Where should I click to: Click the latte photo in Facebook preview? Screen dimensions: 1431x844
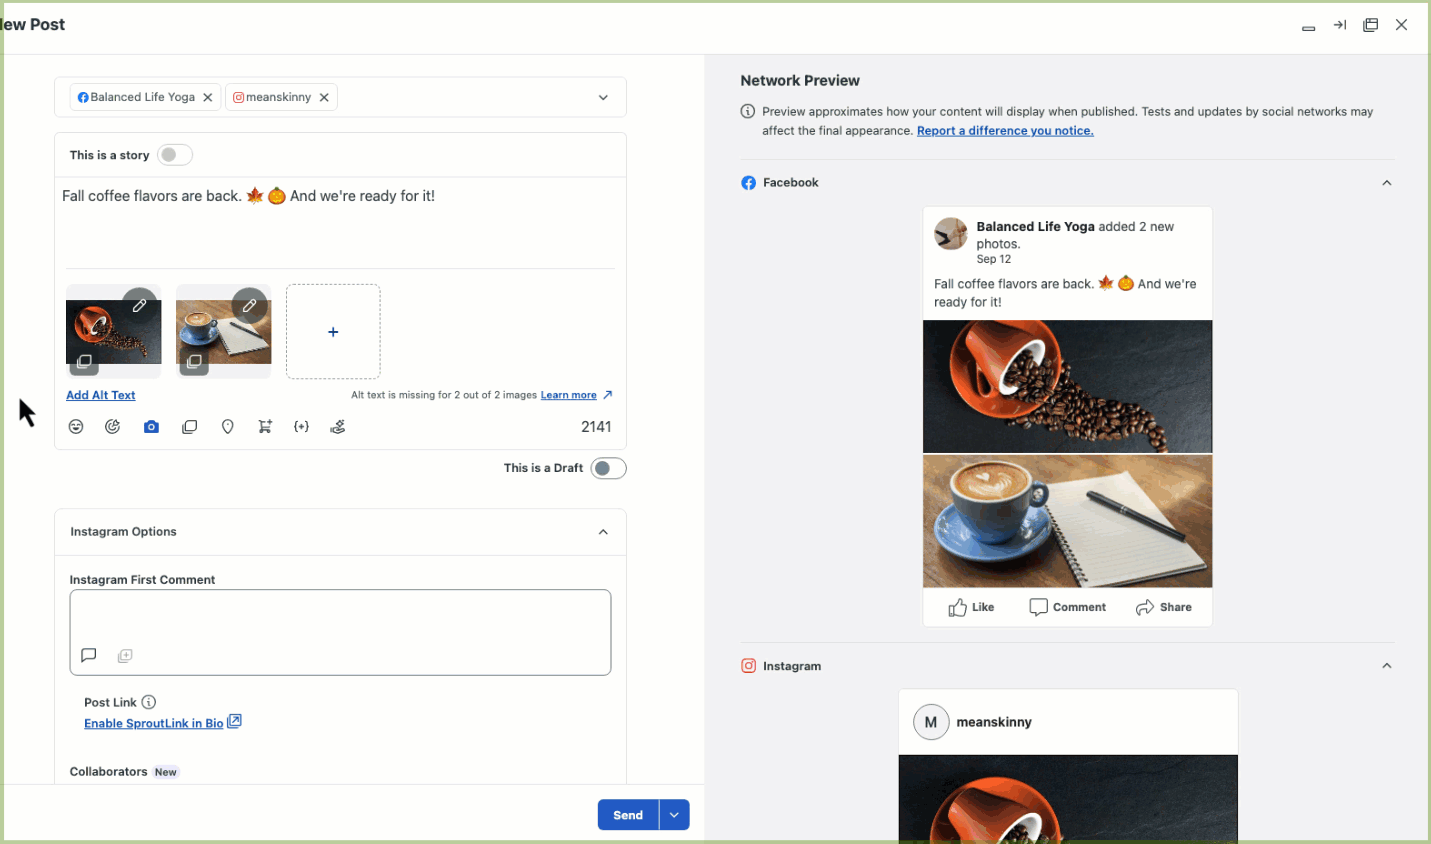[1067, 521]
